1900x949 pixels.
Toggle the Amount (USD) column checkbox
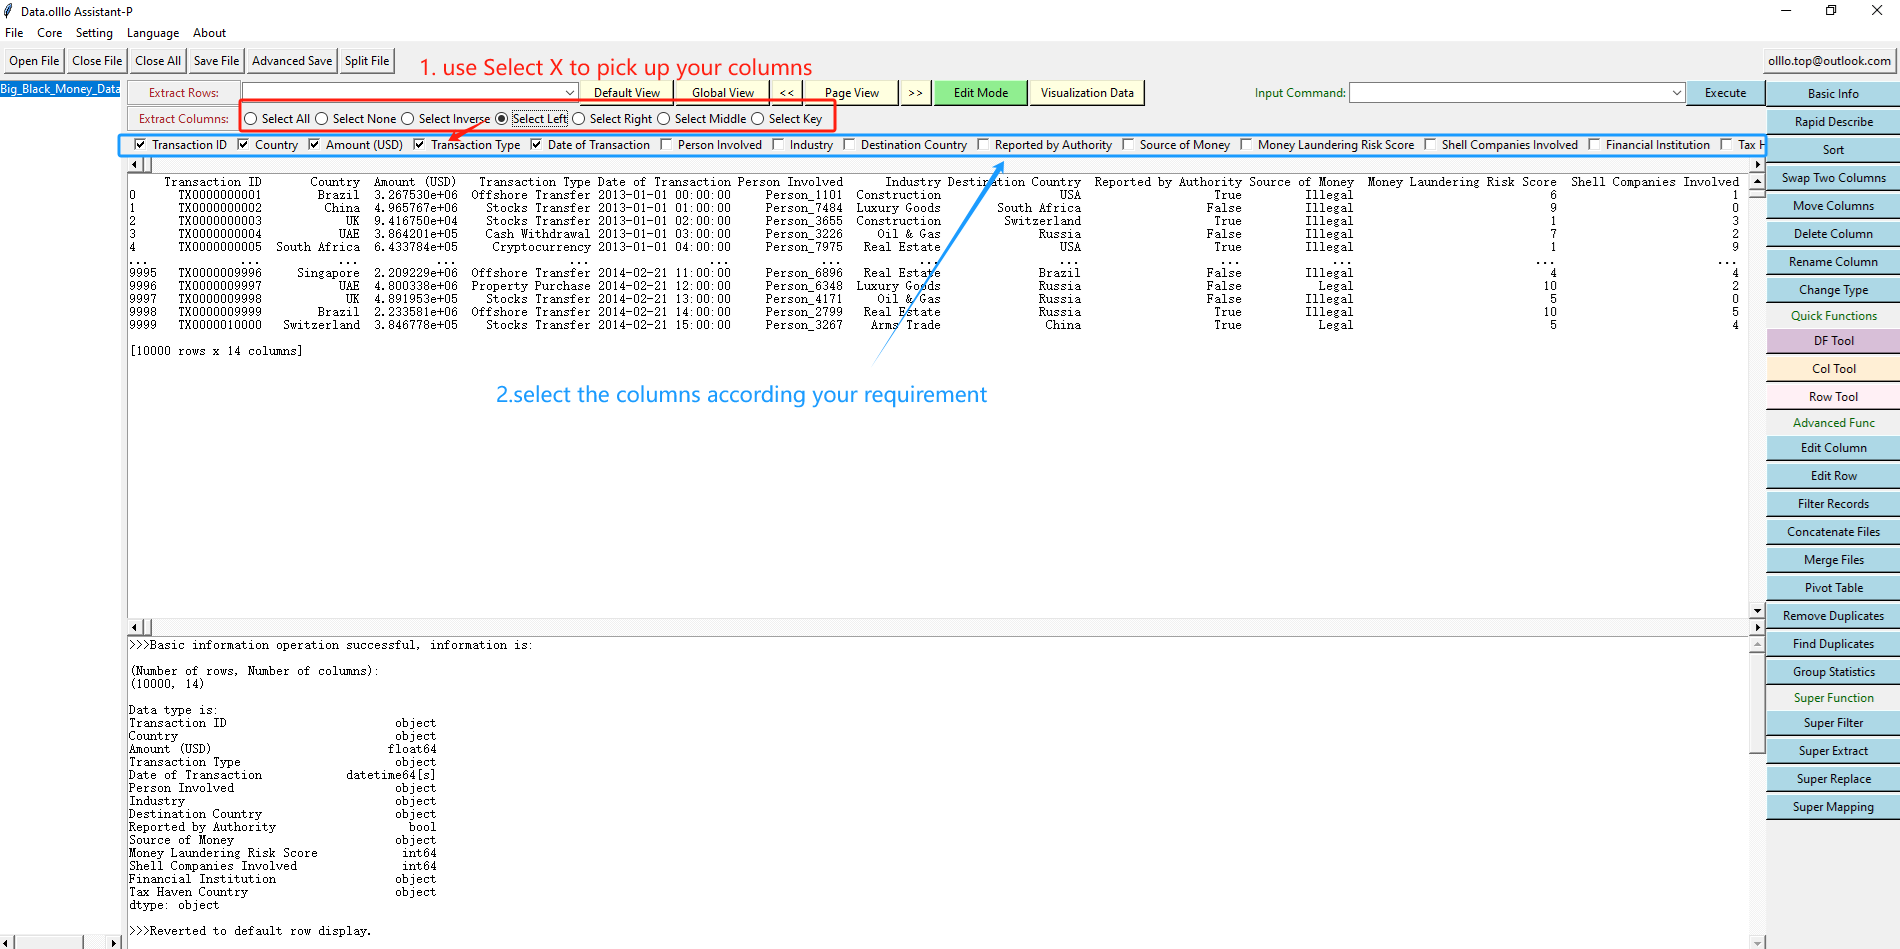pyautogui.click(x=314, y=145)
